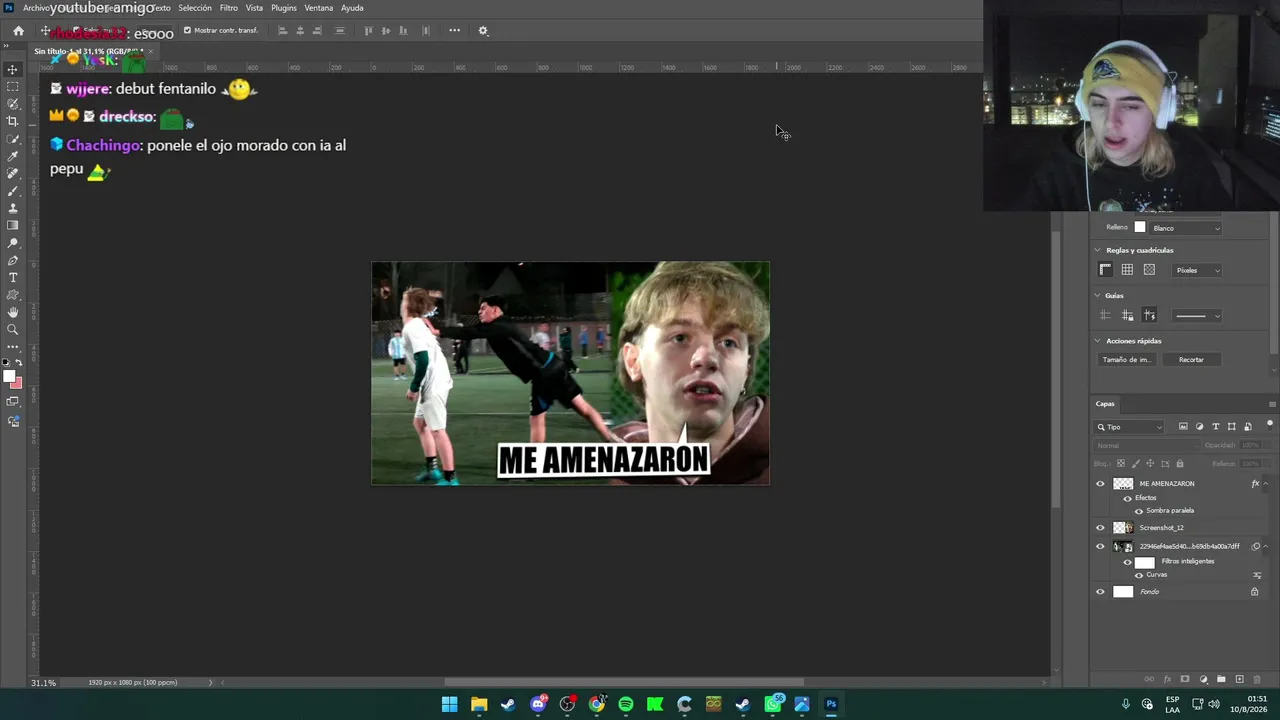Select the Clone Stamp tool
1280x720 pixels.
coord(13,208)
